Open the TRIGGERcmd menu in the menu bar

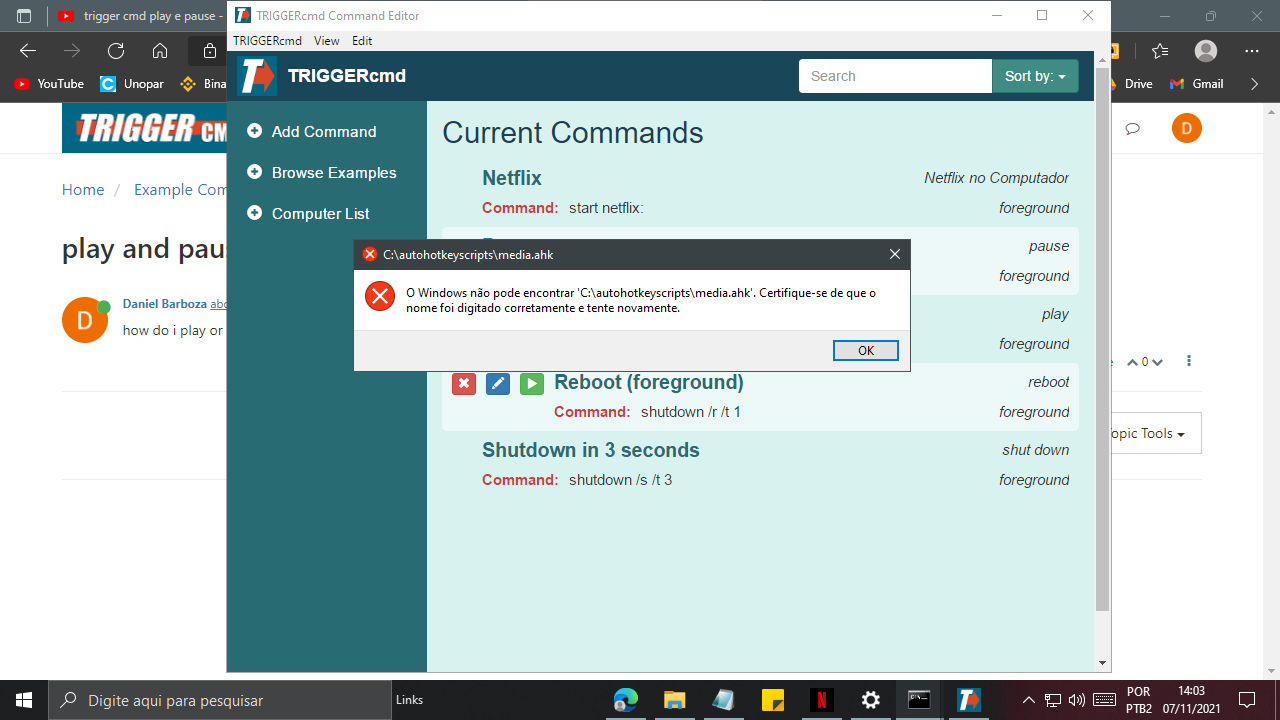267,41
